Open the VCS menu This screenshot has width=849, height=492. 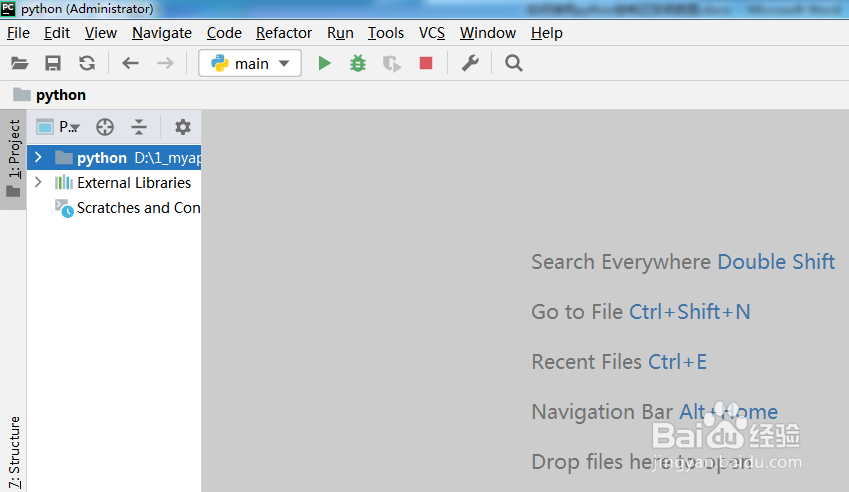pyautogui.click(x=432, y=33)
